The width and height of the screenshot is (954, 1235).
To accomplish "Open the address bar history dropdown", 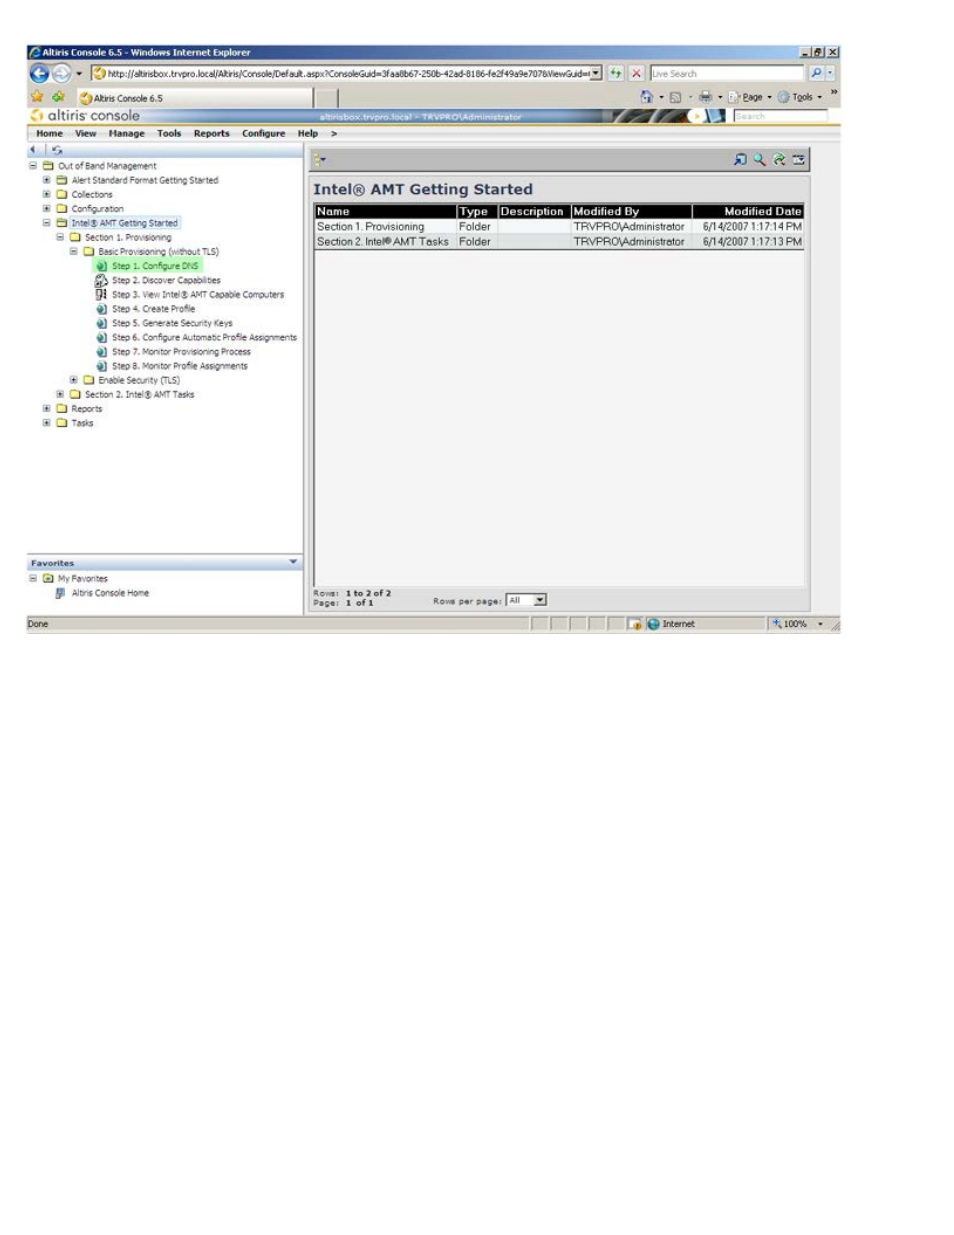I will pos(596,73).
